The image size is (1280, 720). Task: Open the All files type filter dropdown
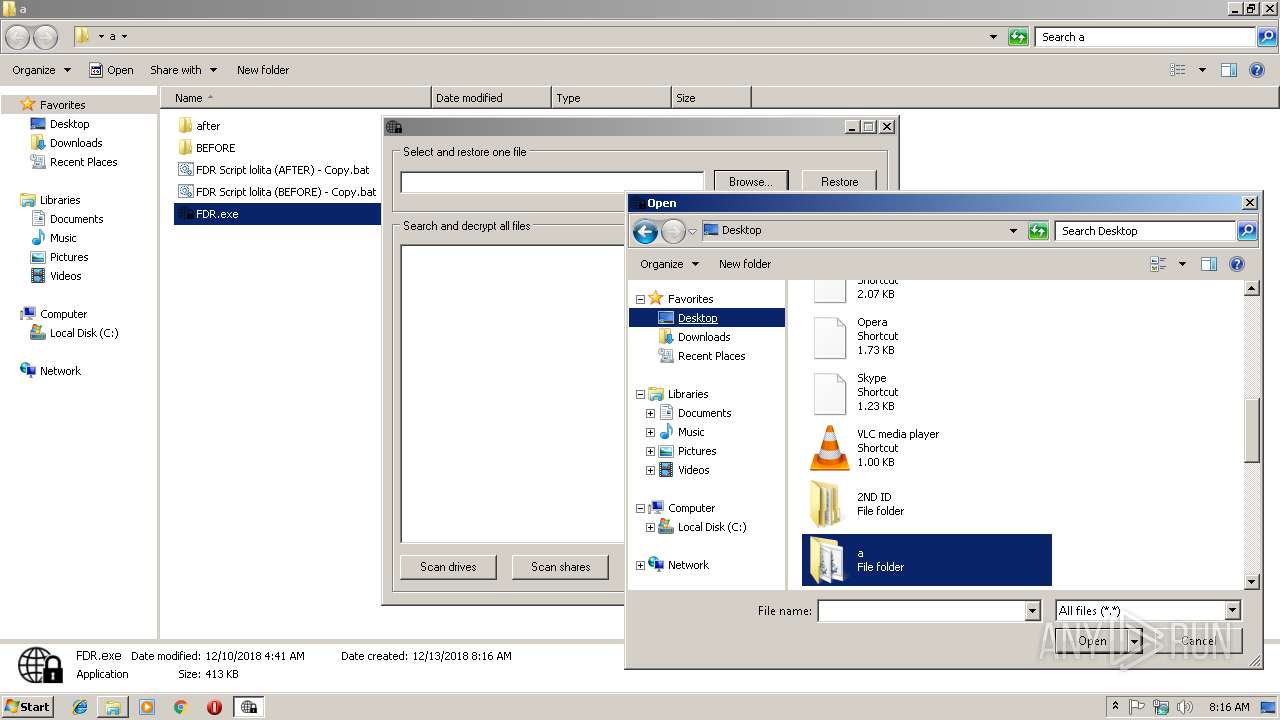click(1232, 611)
